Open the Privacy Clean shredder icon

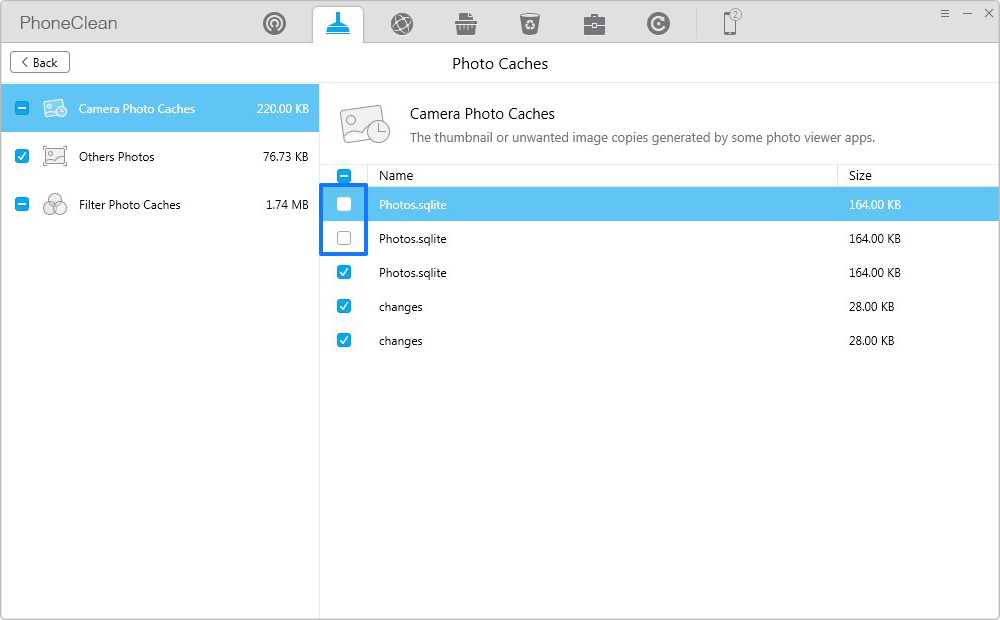465,24
